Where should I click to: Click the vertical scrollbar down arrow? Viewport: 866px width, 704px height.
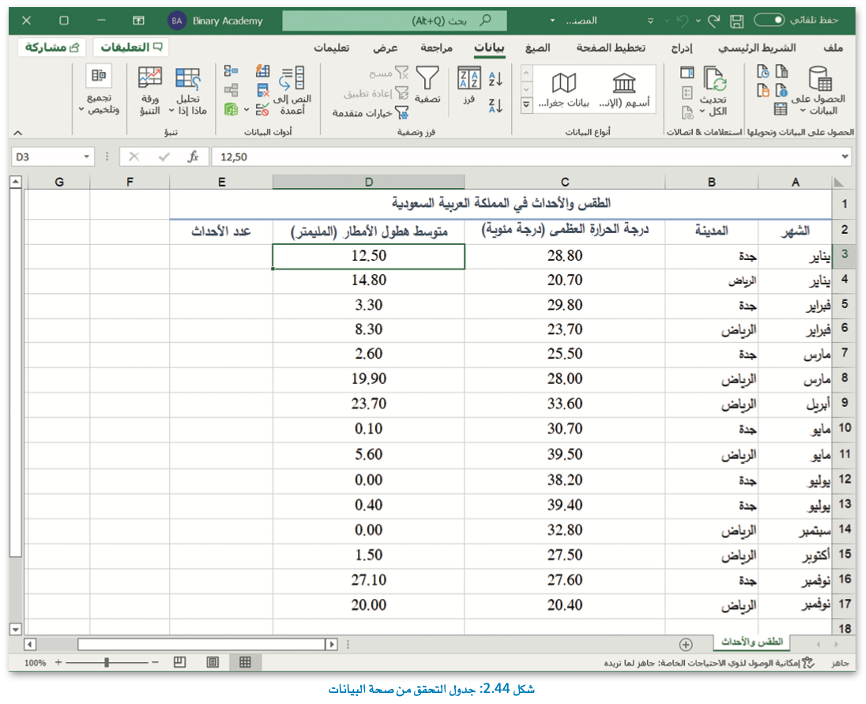click(15, 629)
